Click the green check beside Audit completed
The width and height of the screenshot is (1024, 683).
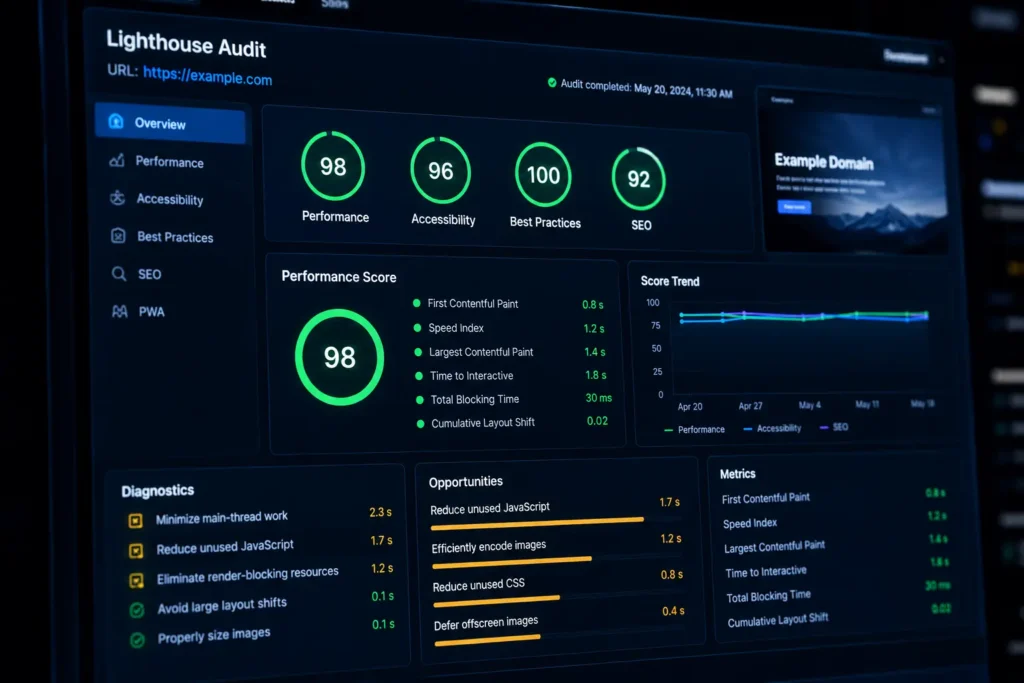coord(552,82)
